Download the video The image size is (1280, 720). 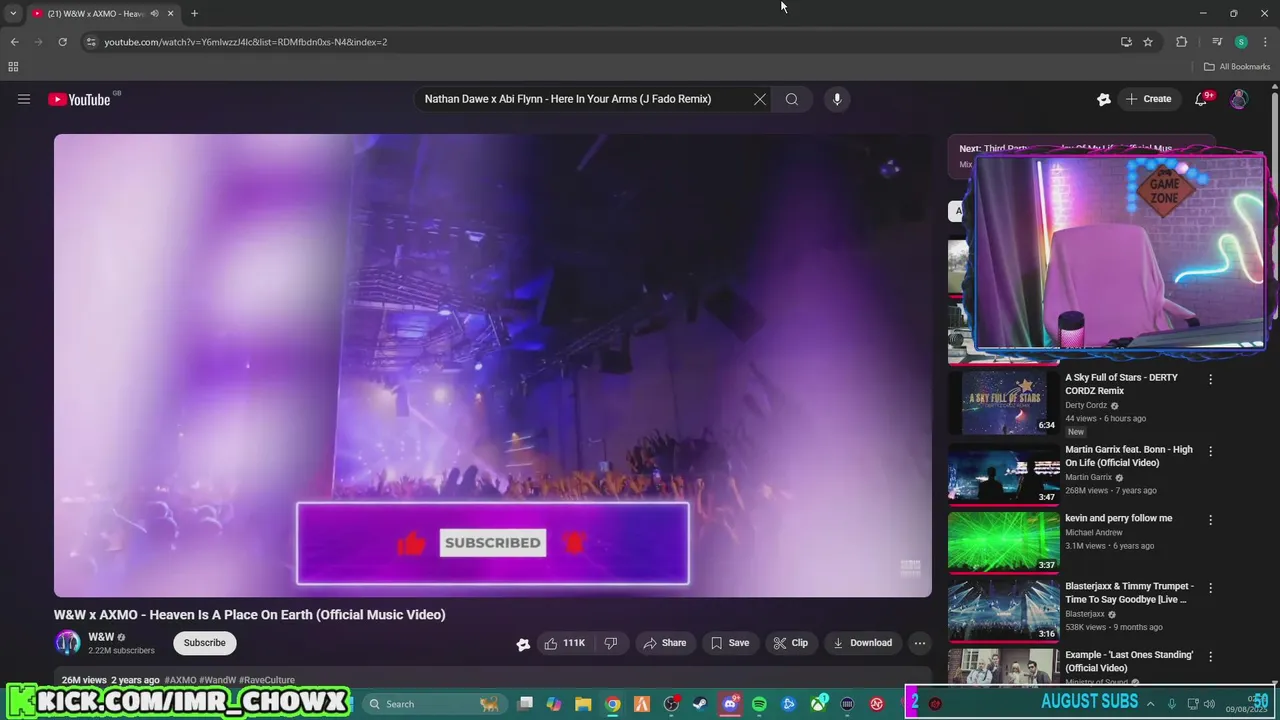click(x=862, y=643)
